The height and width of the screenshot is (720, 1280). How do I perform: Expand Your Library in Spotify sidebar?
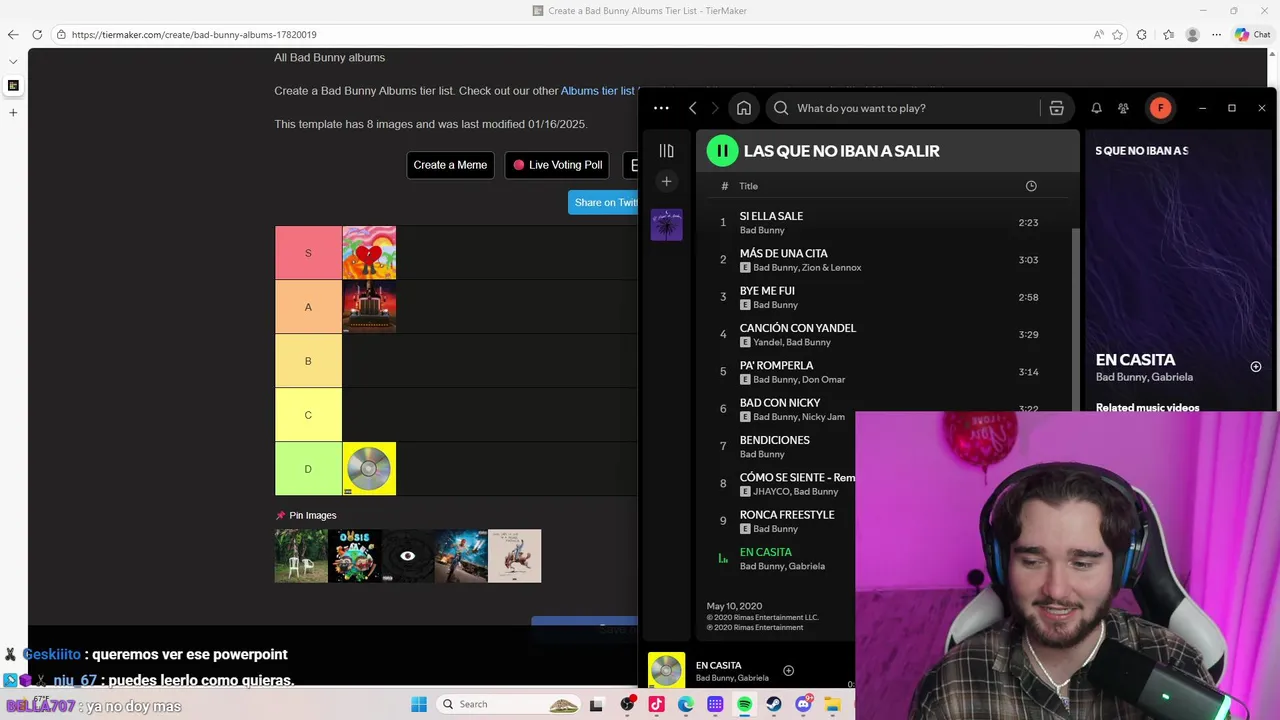(x=666, y=151)
